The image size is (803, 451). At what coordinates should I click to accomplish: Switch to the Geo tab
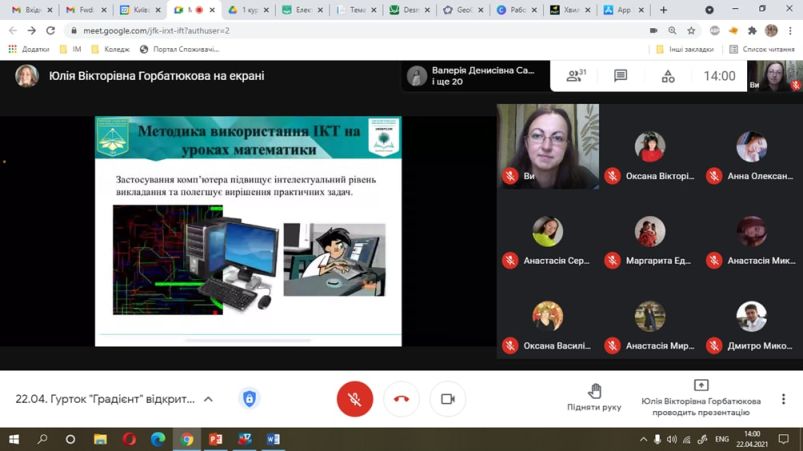tap(463, 10)
